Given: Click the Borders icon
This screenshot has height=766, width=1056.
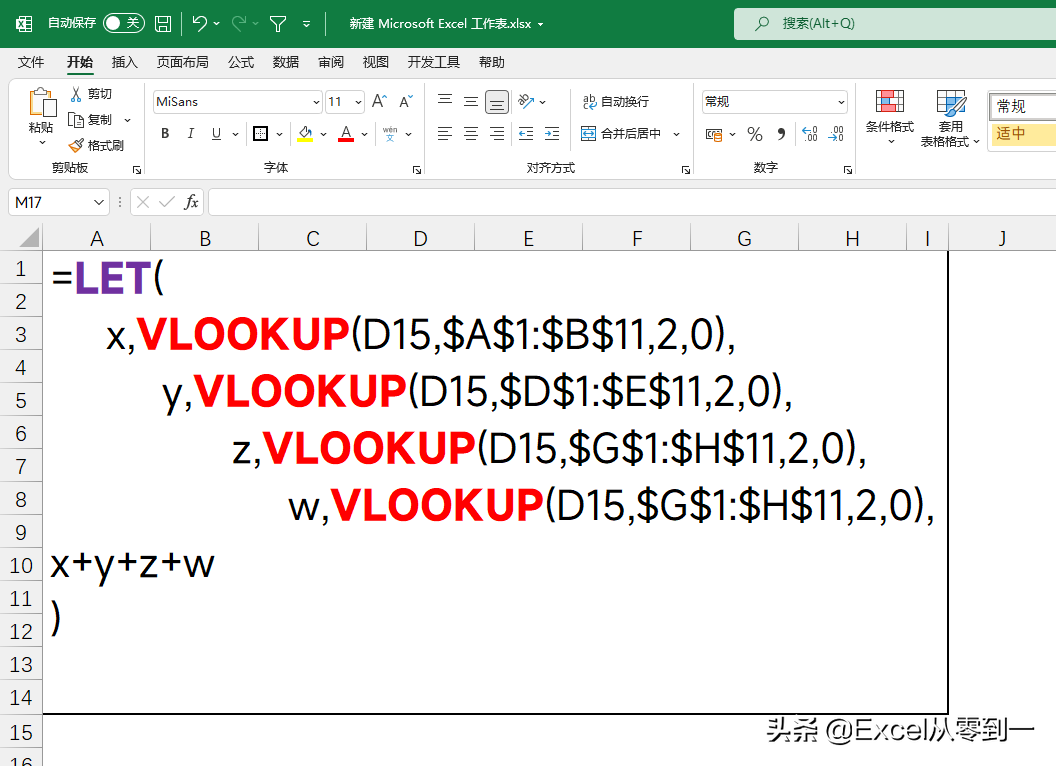Looking at the screenshot, I should pos(261,133).
